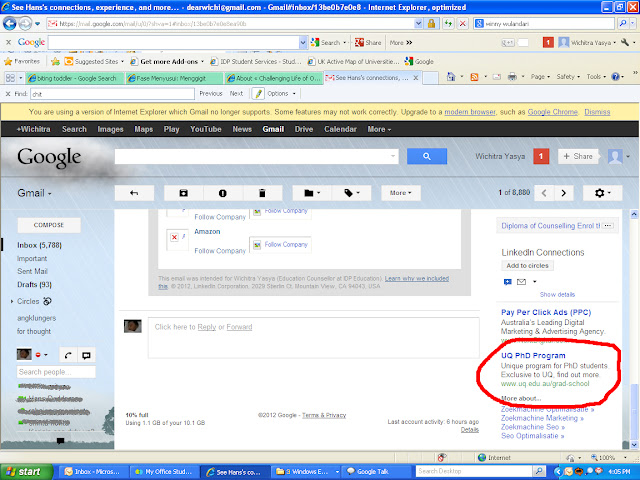Click the IE refresh button
The image size is (640, 480).
tap(449, 24)
